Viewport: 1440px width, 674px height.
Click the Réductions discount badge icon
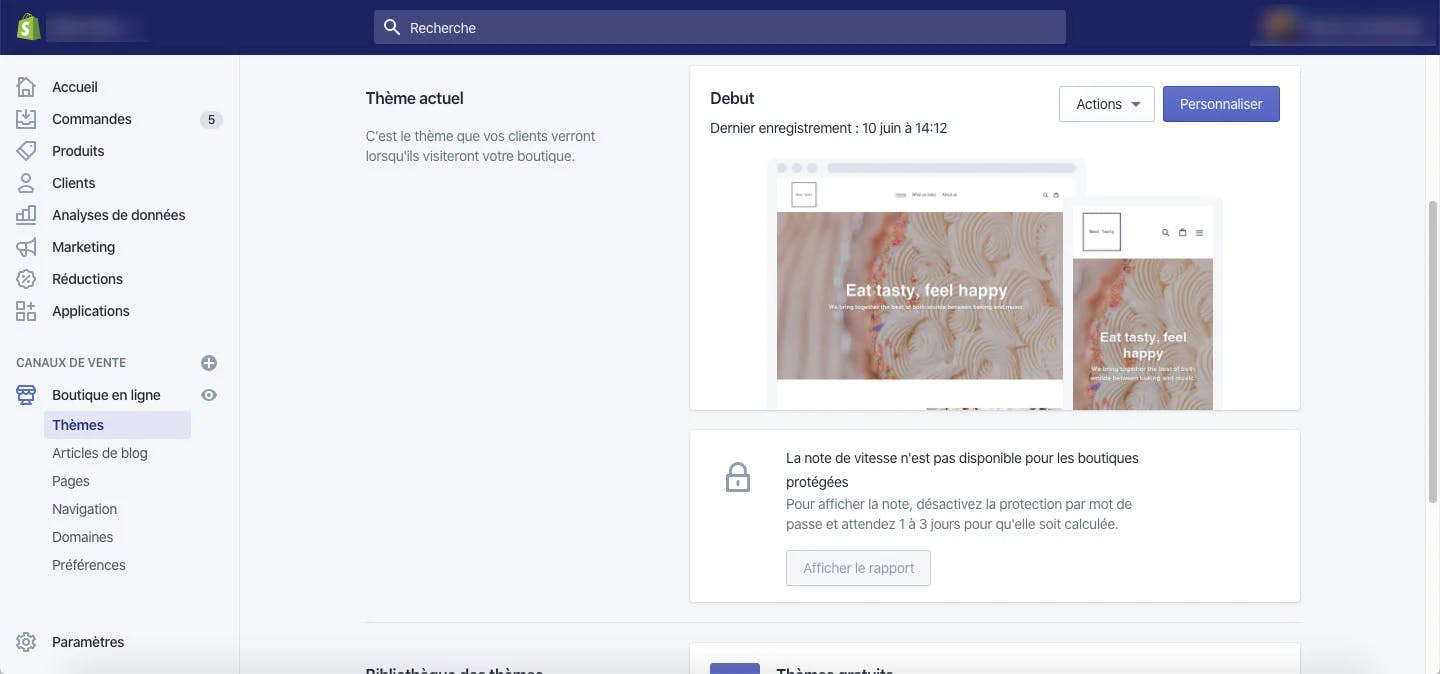[x=26, y=279]
